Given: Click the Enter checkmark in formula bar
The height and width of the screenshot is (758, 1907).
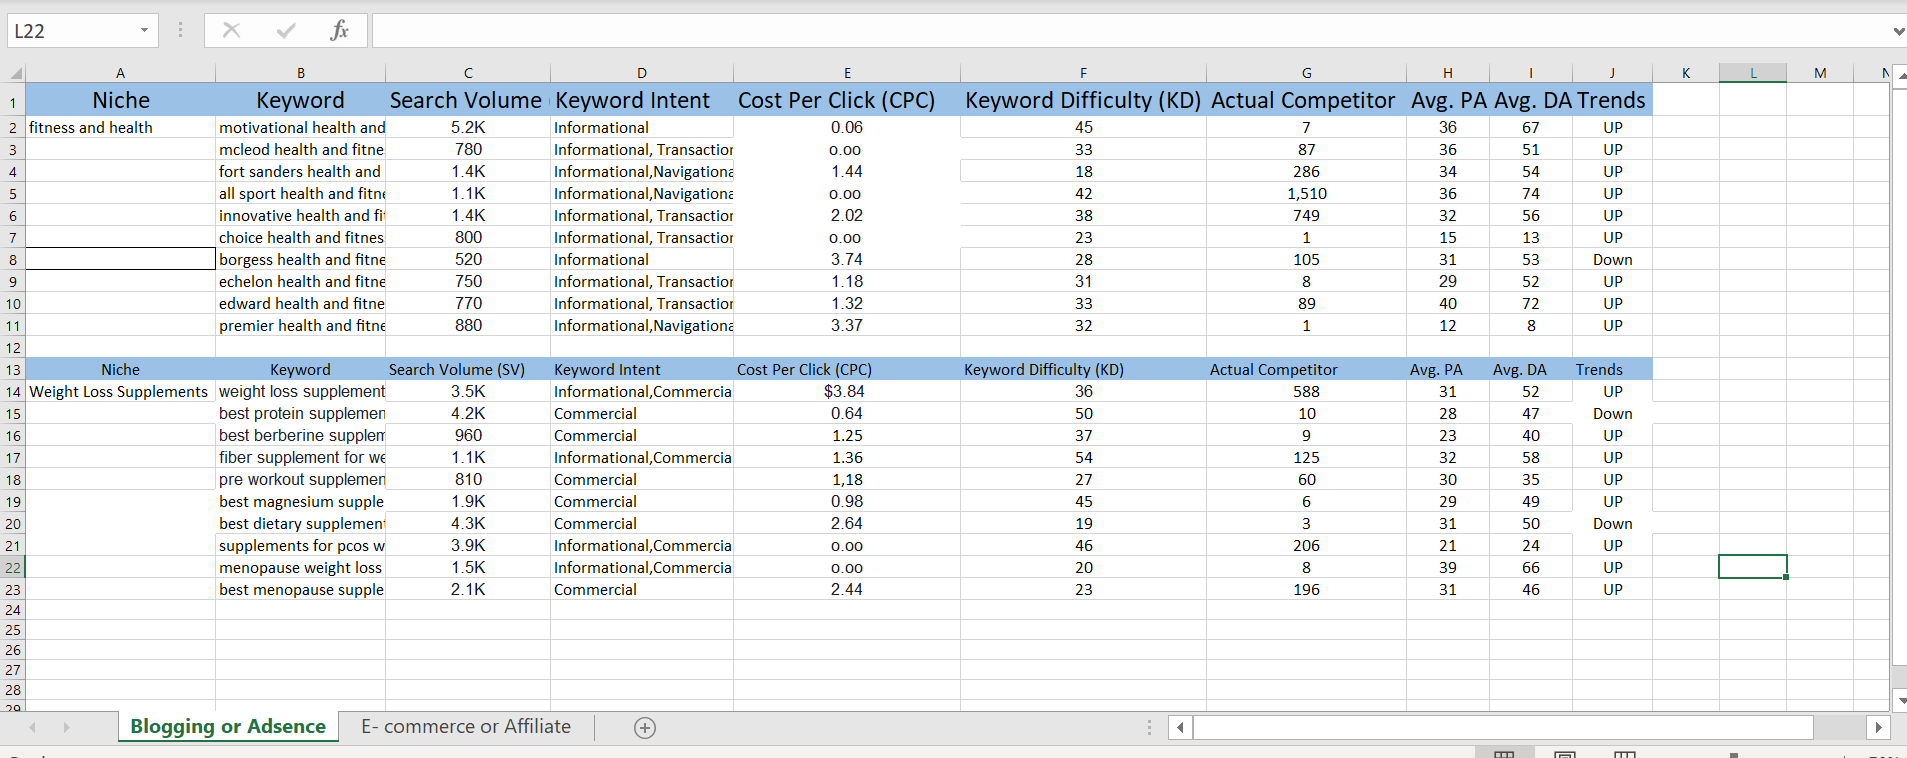Looking at the screenshot, I should 286,30.
